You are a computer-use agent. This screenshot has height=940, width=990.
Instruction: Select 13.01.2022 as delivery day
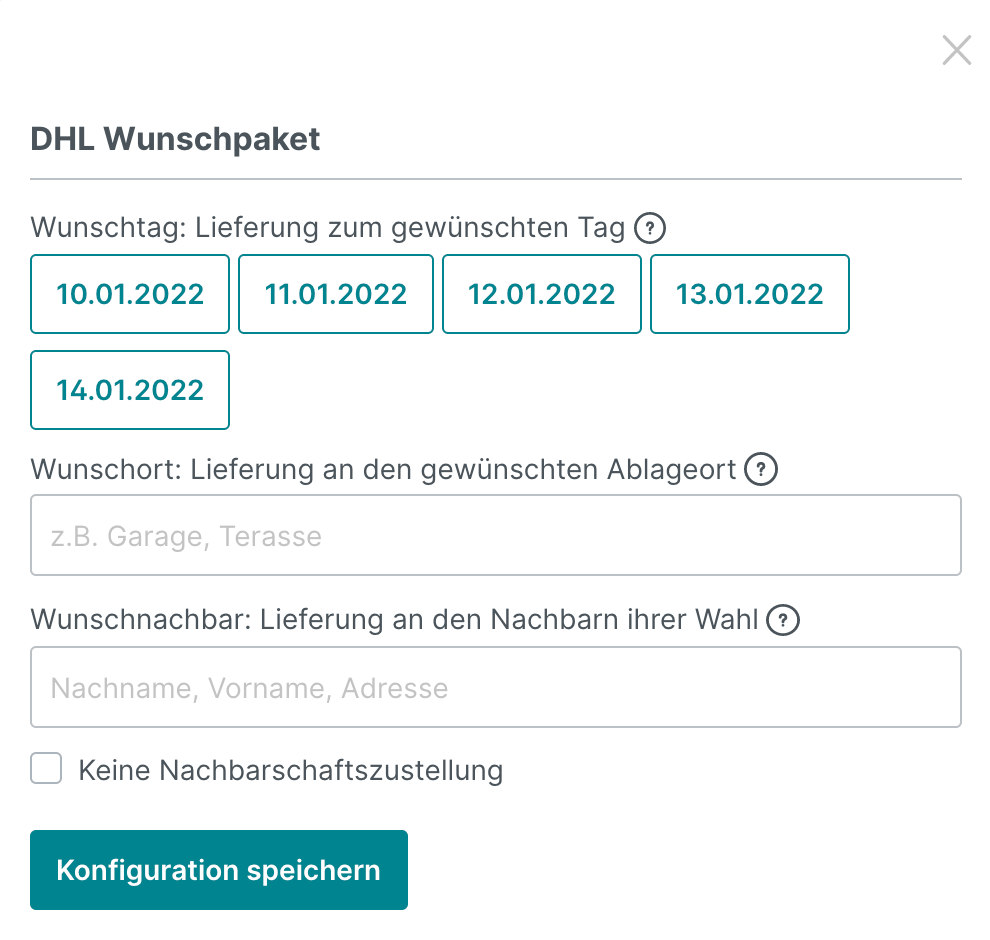pos(749,294)
